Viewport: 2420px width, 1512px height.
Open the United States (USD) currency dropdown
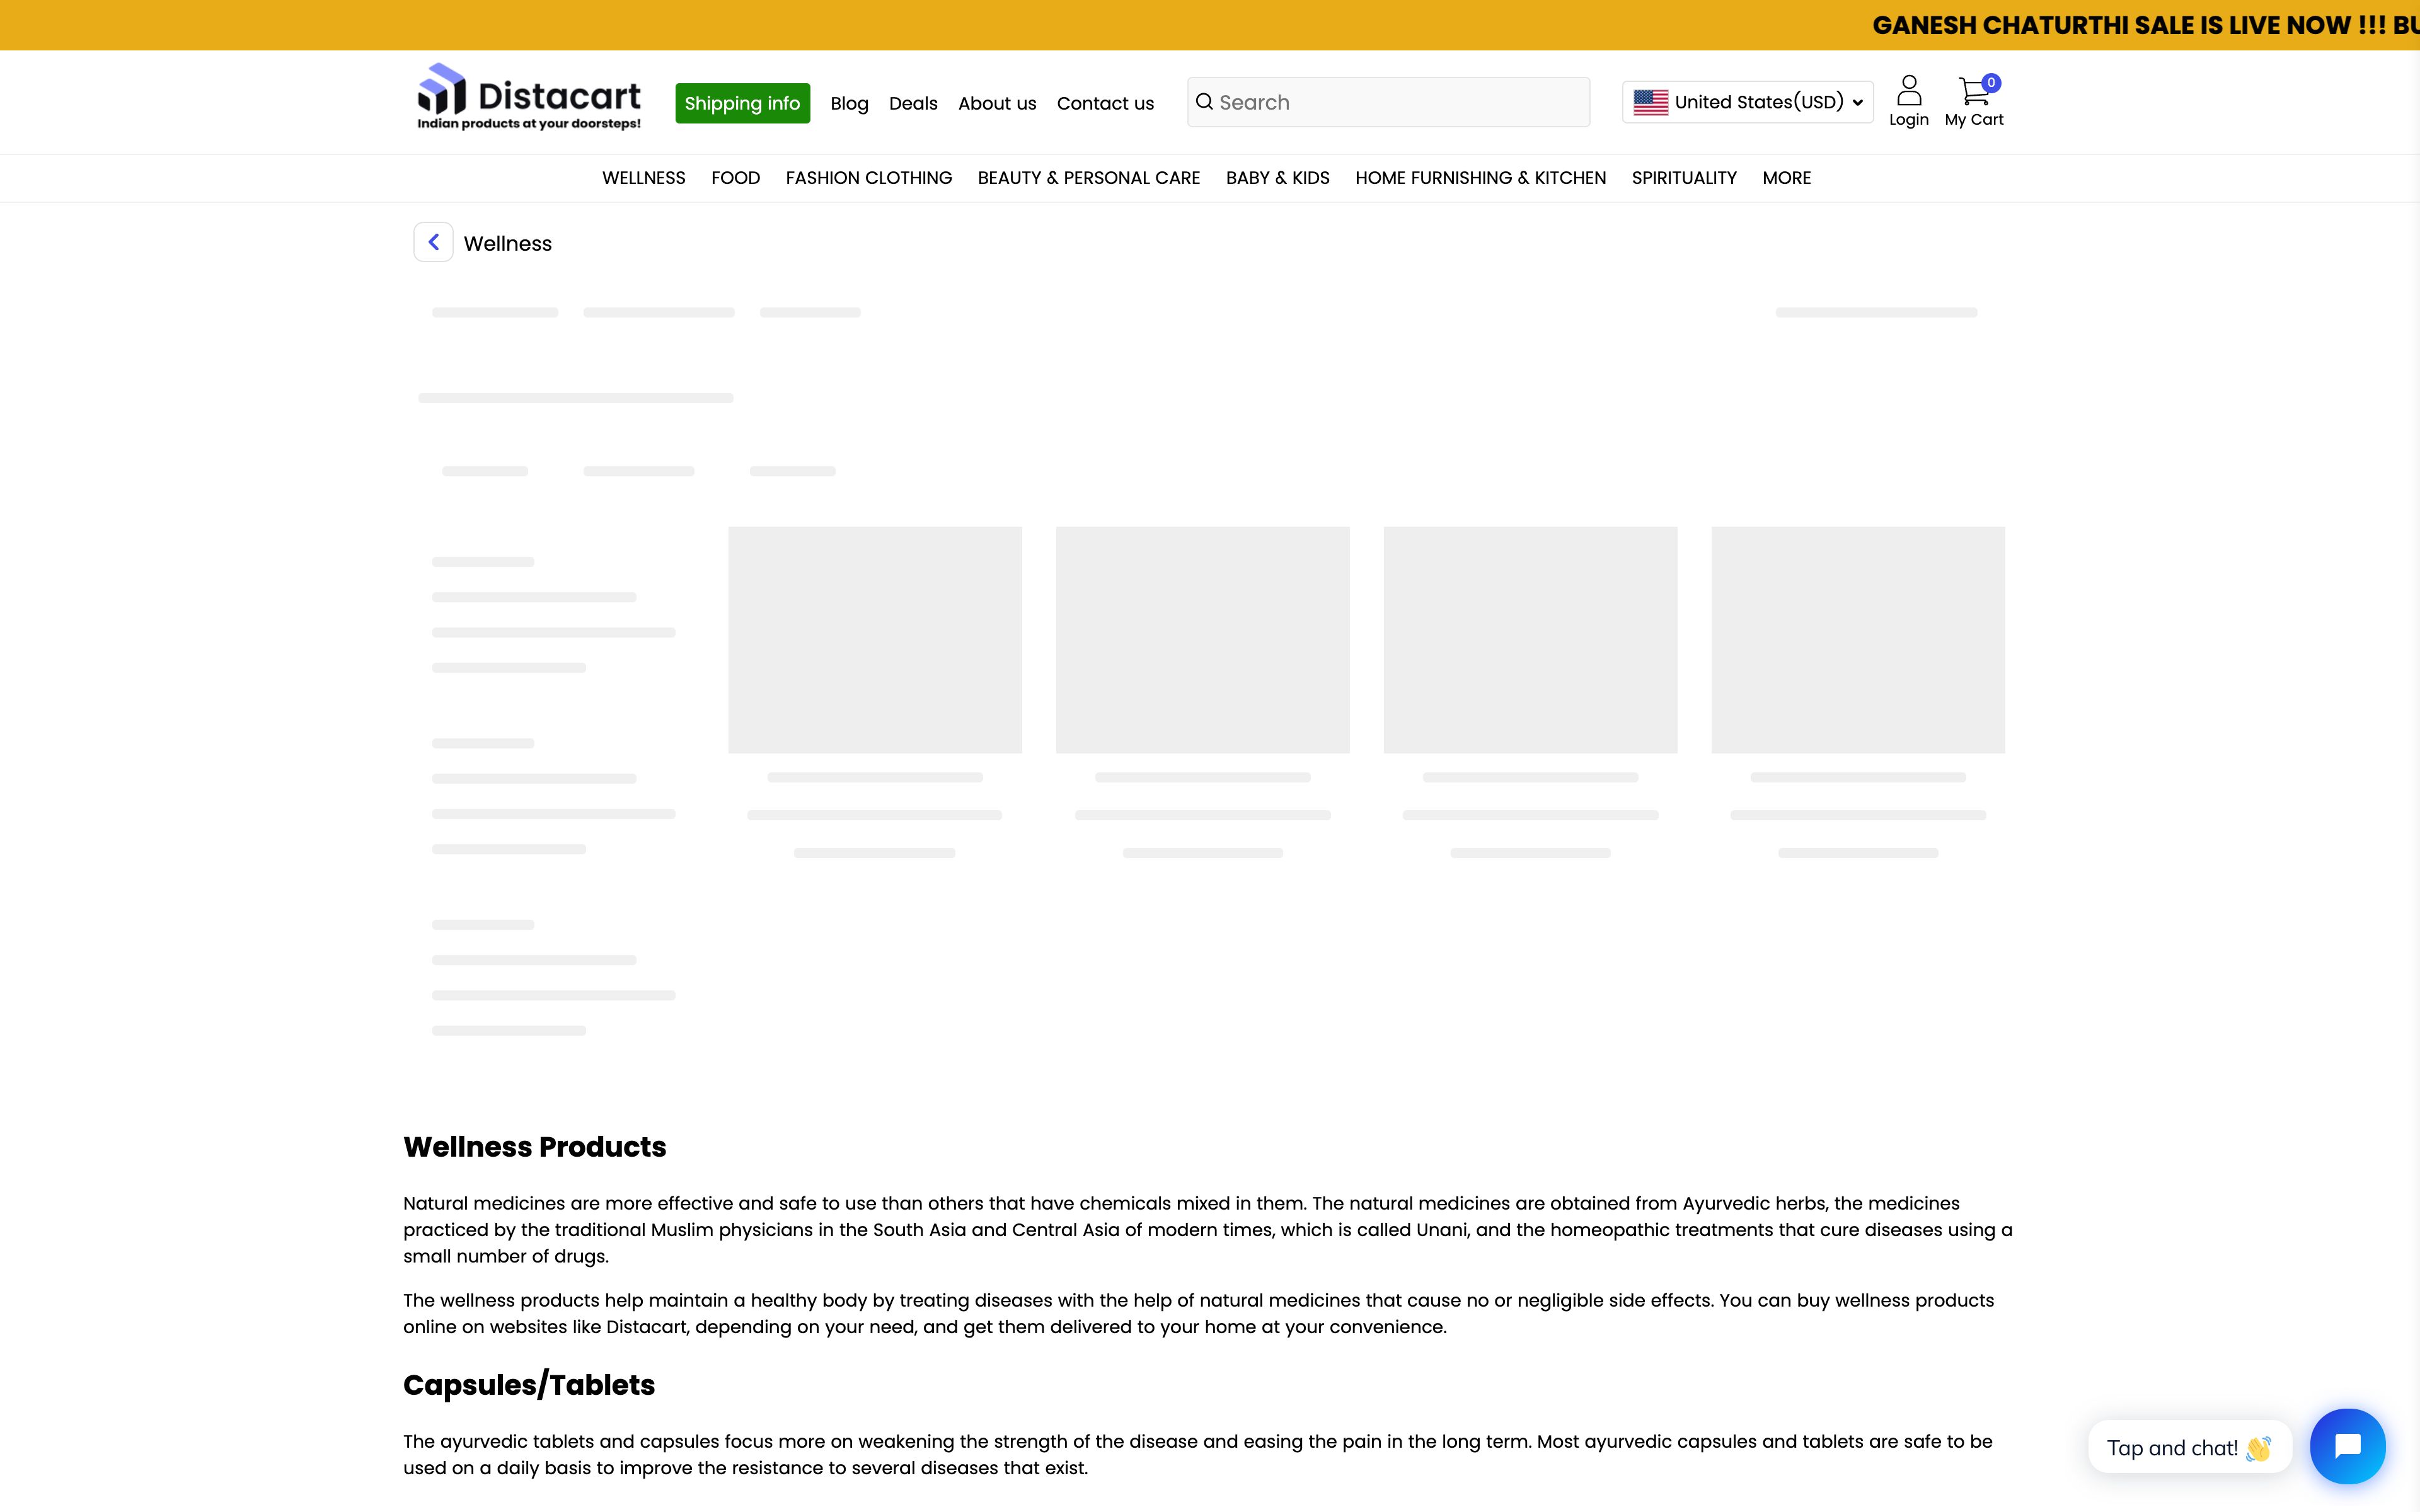coord(1746,101)
